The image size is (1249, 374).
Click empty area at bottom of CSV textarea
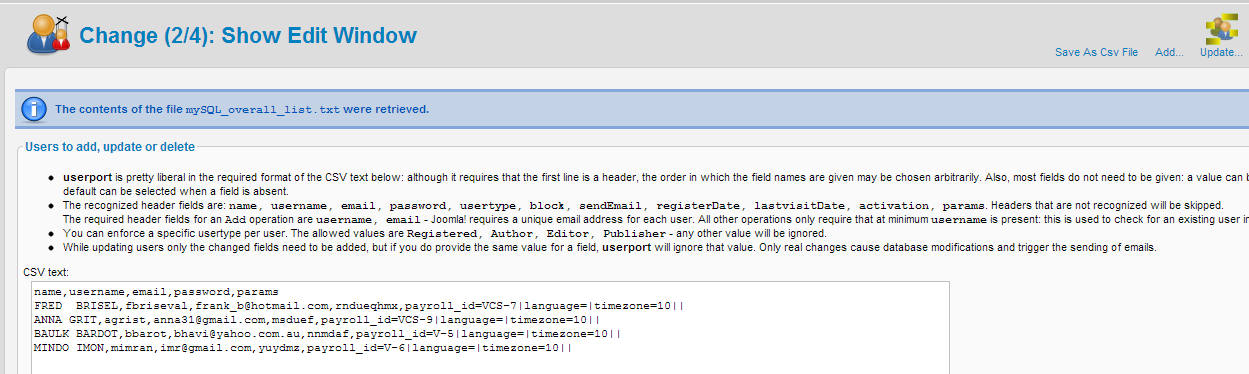point(490,364)
